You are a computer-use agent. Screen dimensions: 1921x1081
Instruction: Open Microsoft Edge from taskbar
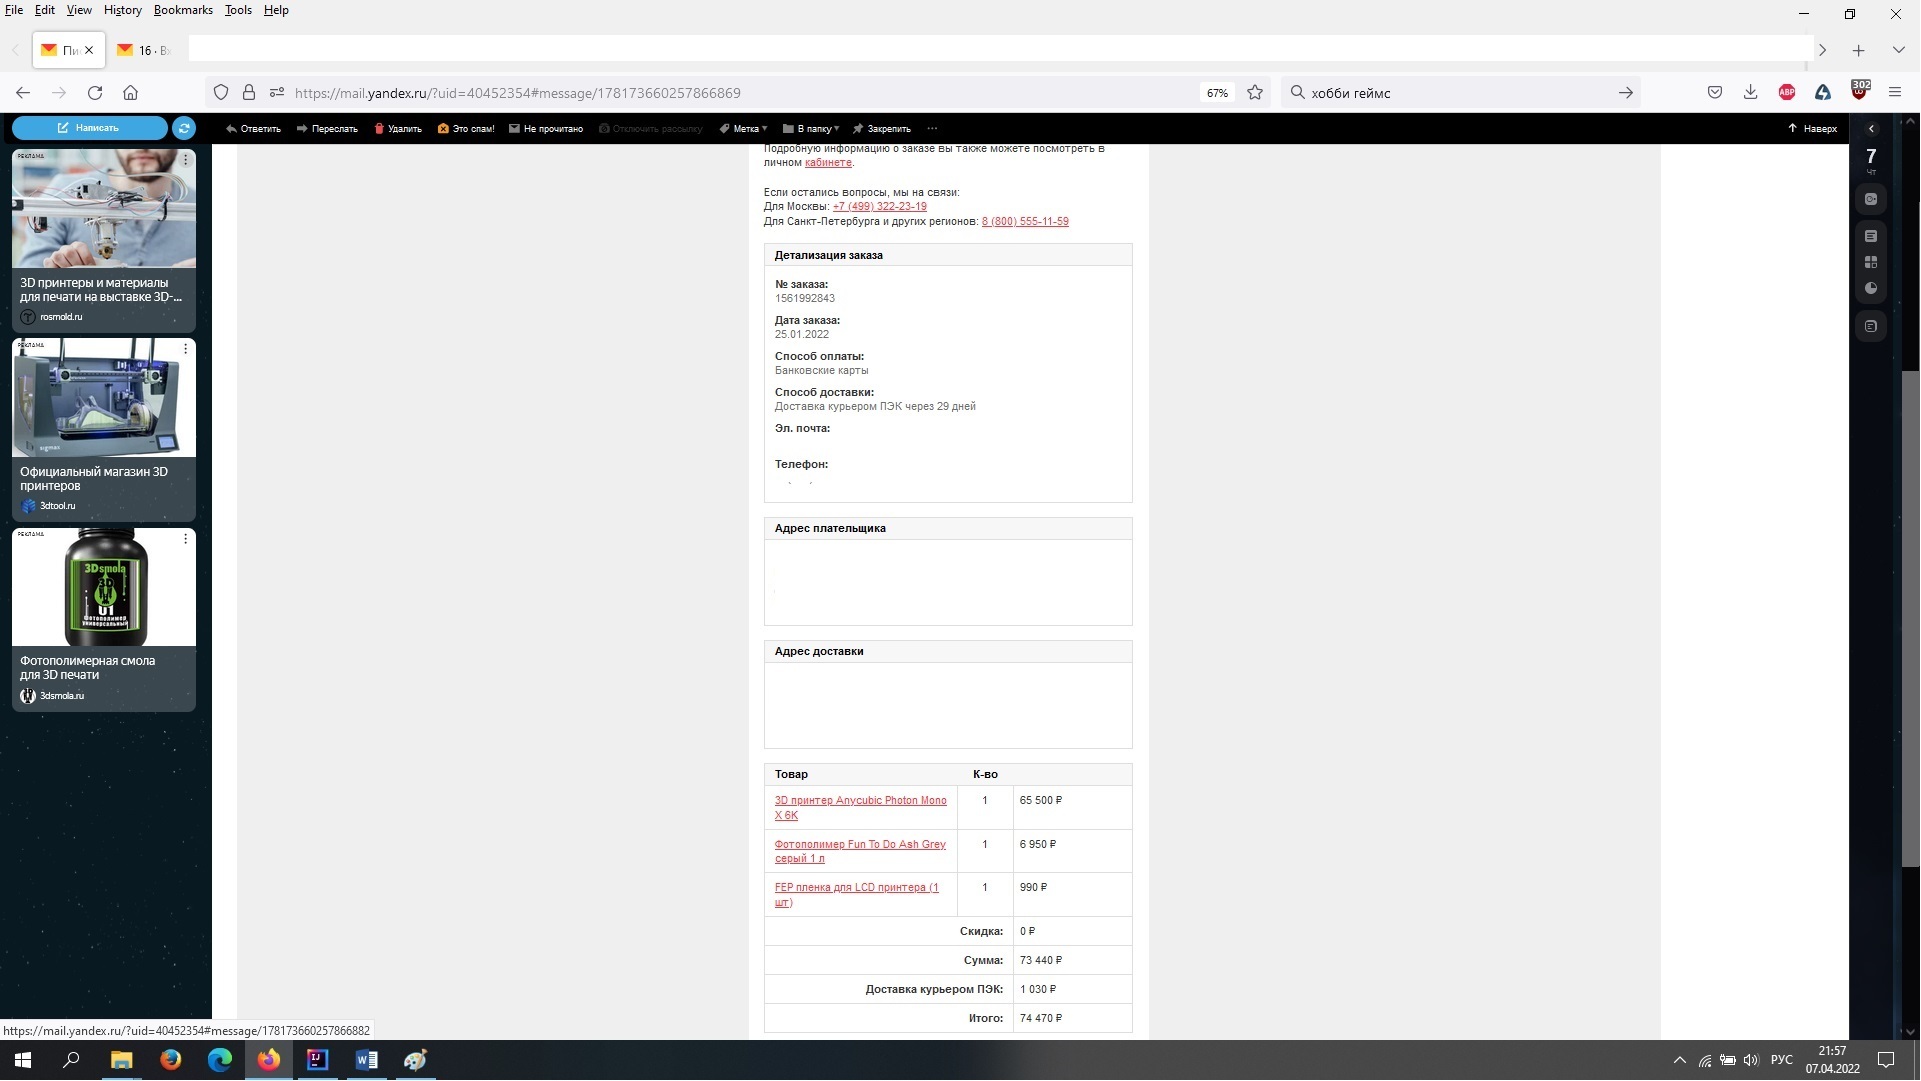click(219, 1060)
